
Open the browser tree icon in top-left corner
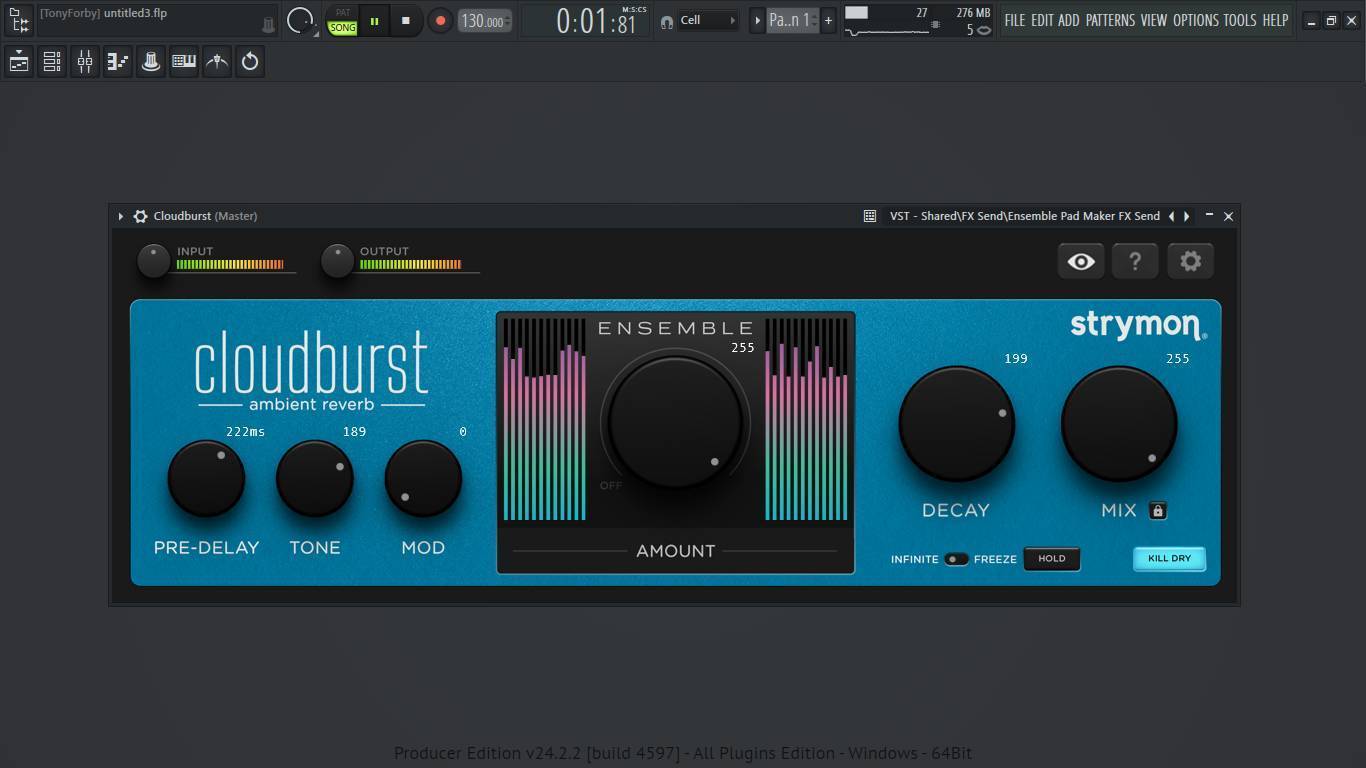[19, 20]
